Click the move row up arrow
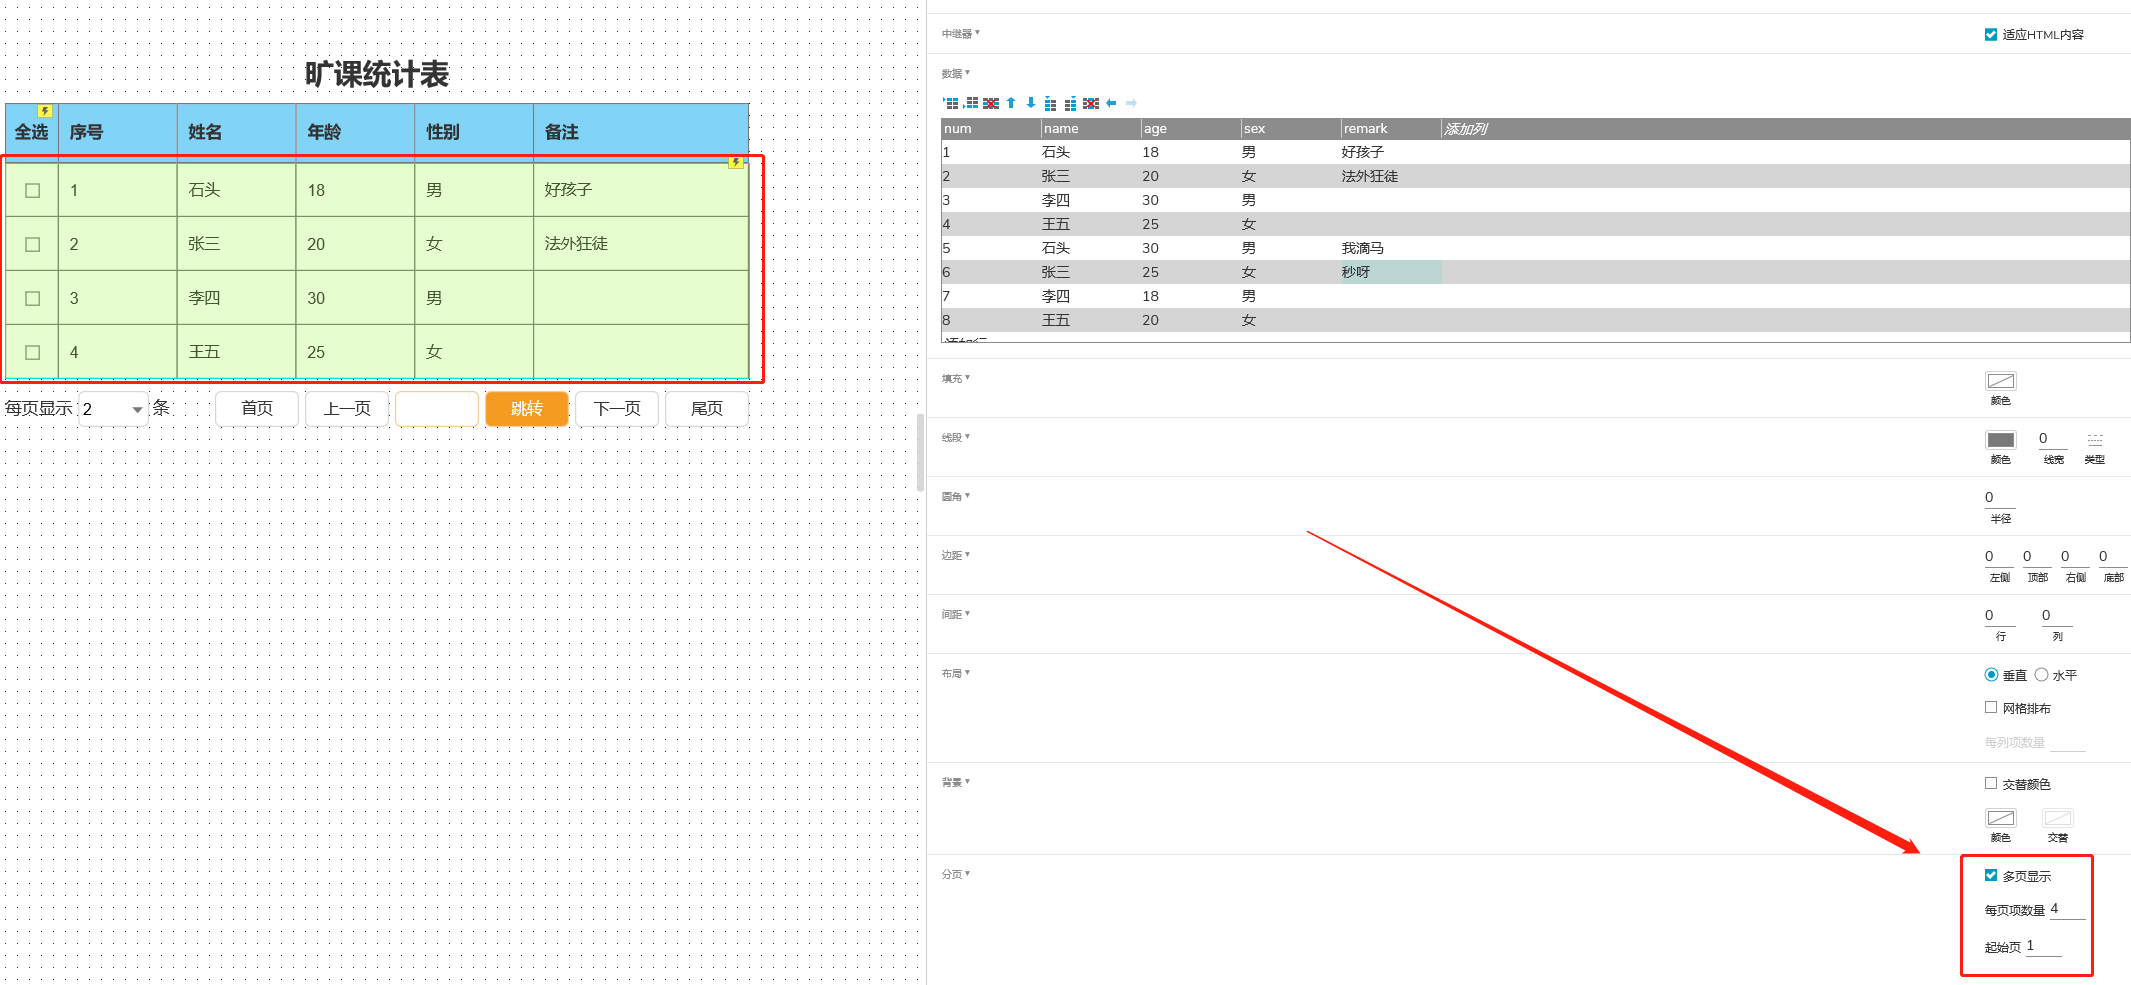This screenshot has width=2131, height=985. [1011, 103]
